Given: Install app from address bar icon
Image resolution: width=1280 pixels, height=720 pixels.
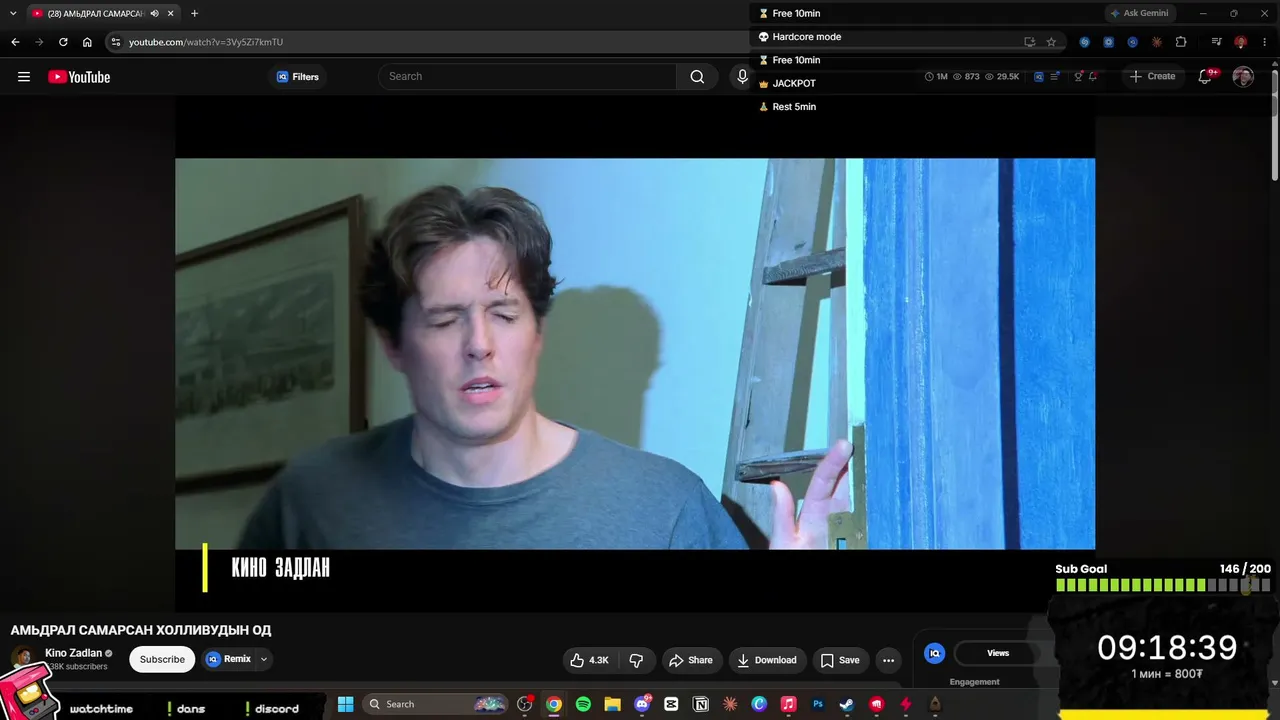Looking at the screenshot, I should [x=1029, y=42].
